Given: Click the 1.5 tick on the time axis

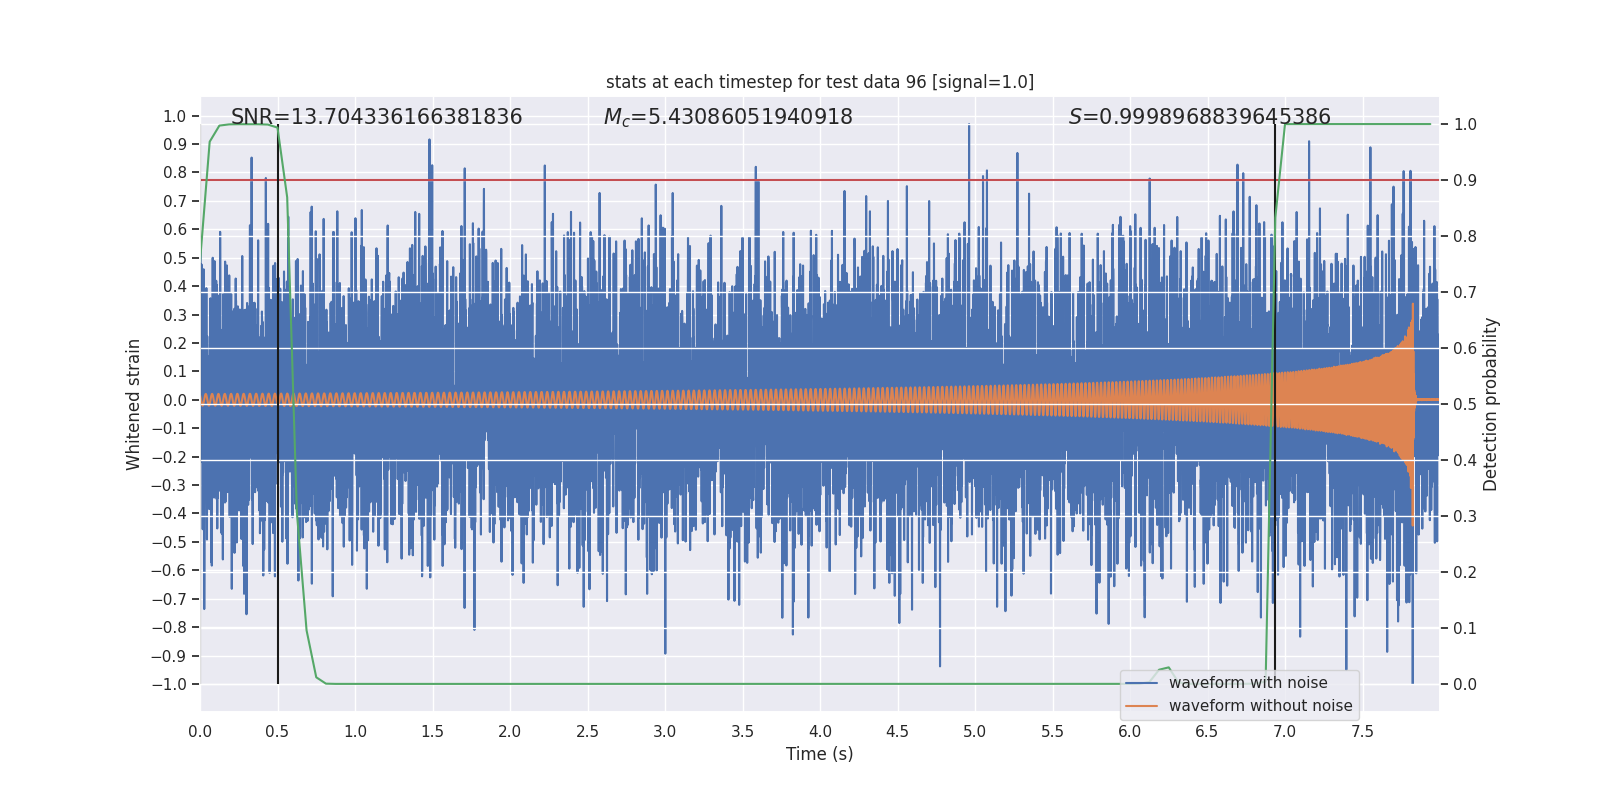Looking at the screenshot, I should click(432, 731).
